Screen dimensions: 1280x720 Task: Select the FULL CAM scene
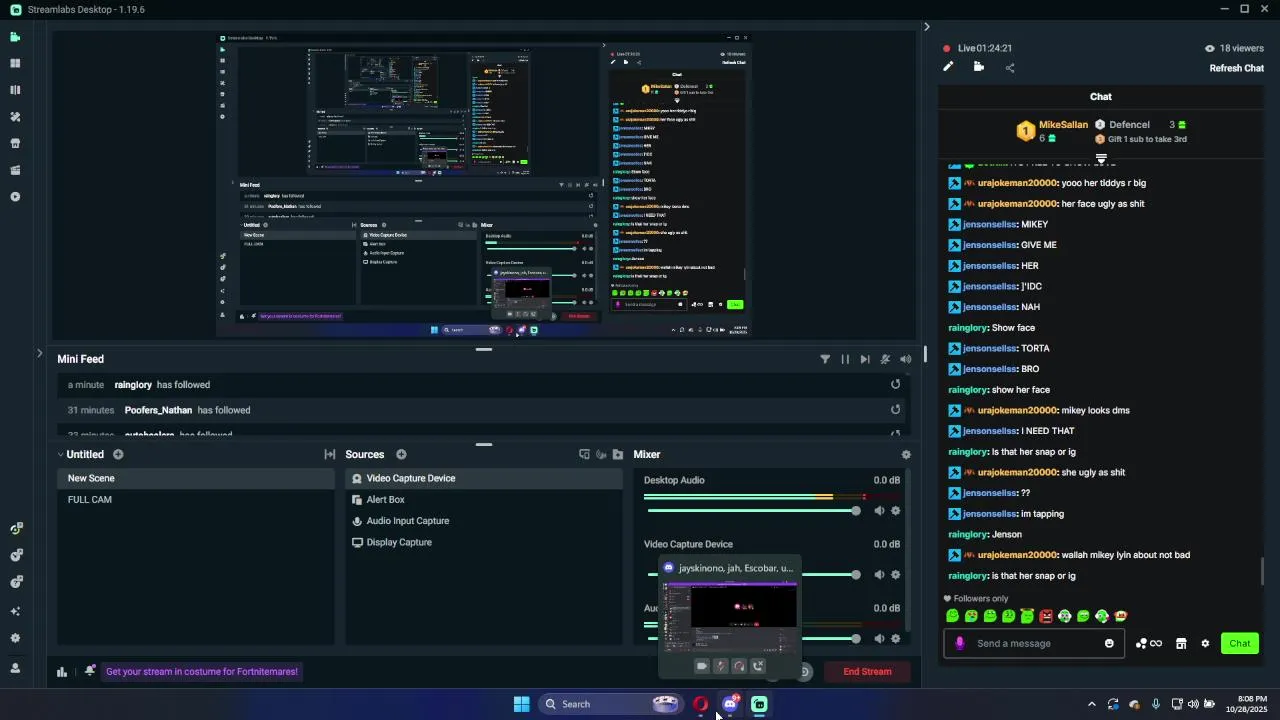tap(196, 499)
